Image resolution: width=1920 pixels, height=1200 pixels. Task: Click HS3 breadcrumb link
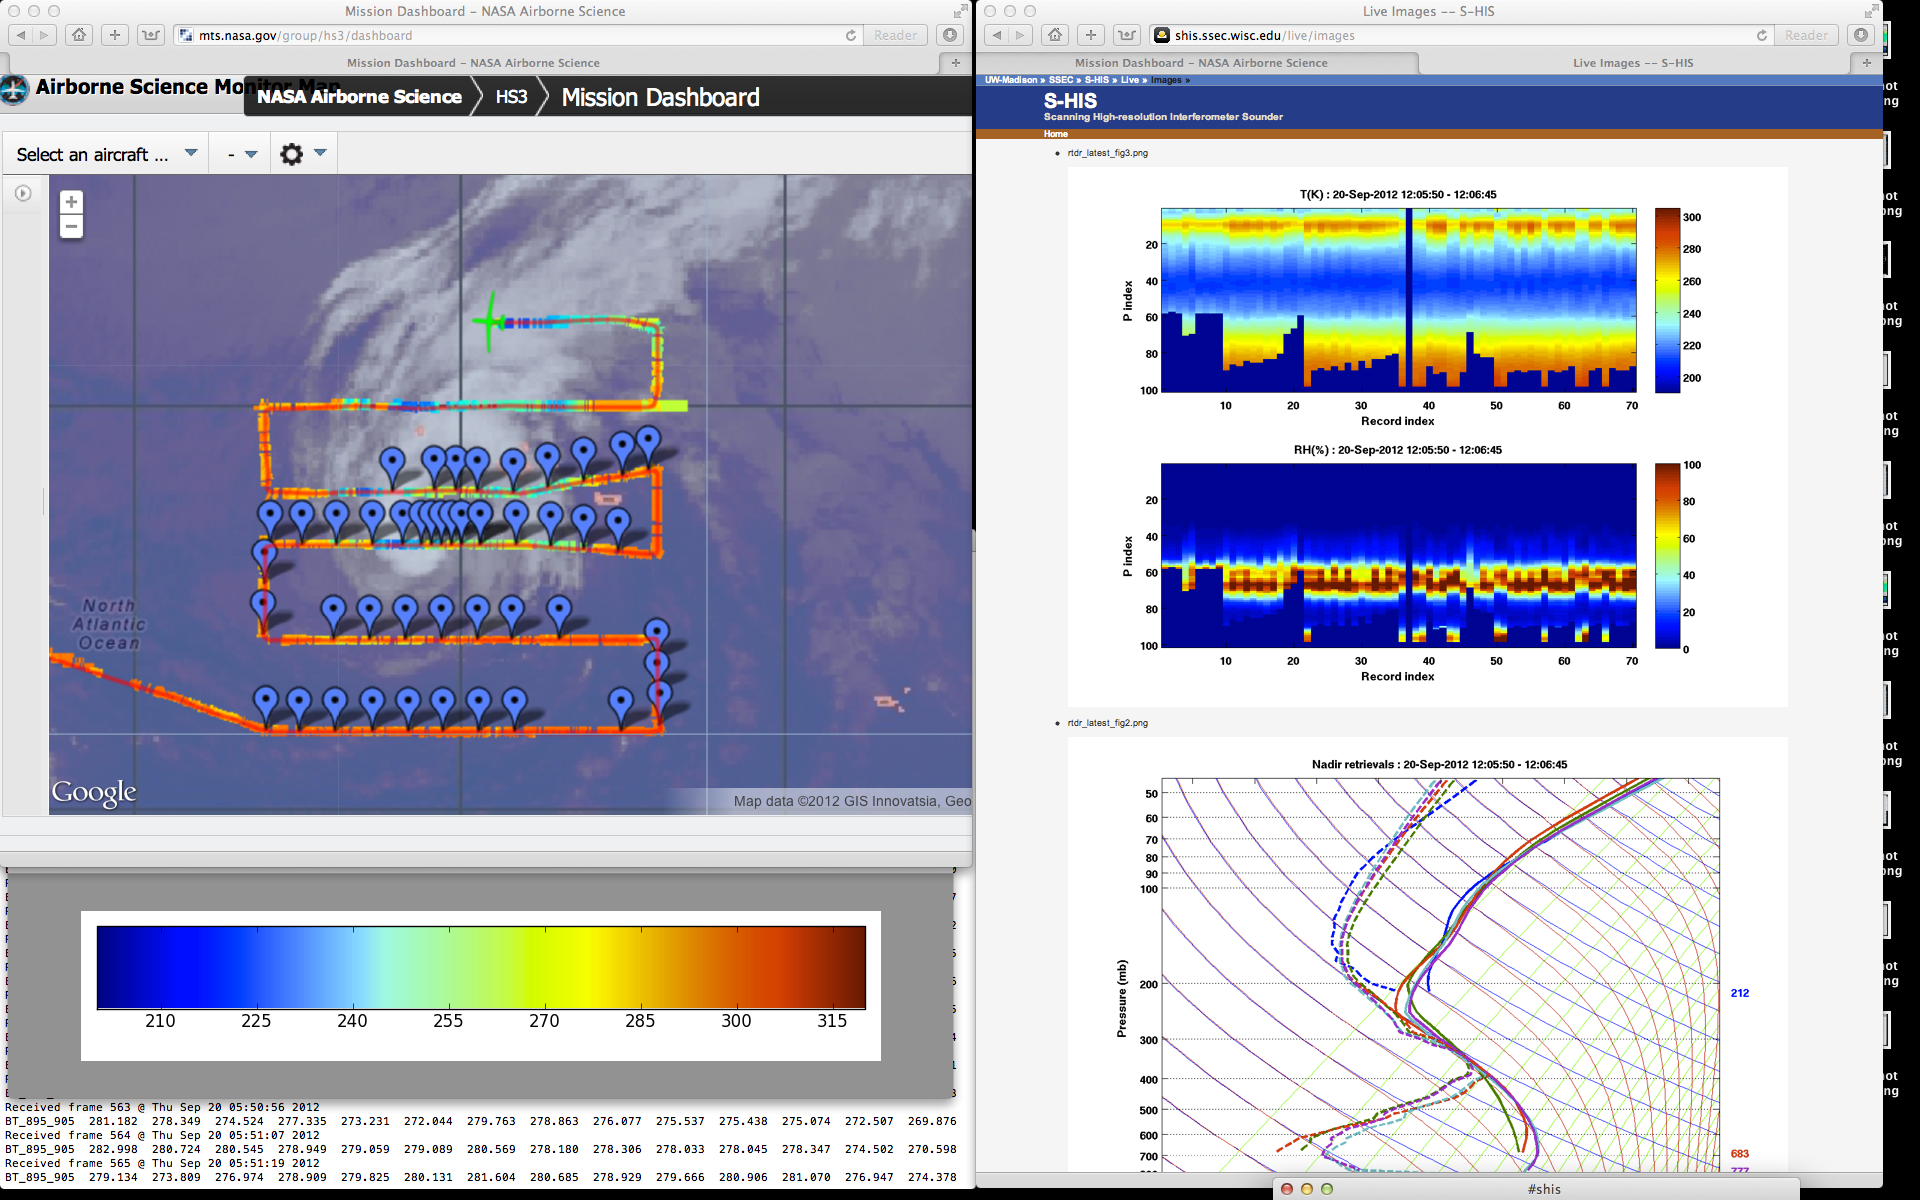pyautogui.click(x=511, y=97)
